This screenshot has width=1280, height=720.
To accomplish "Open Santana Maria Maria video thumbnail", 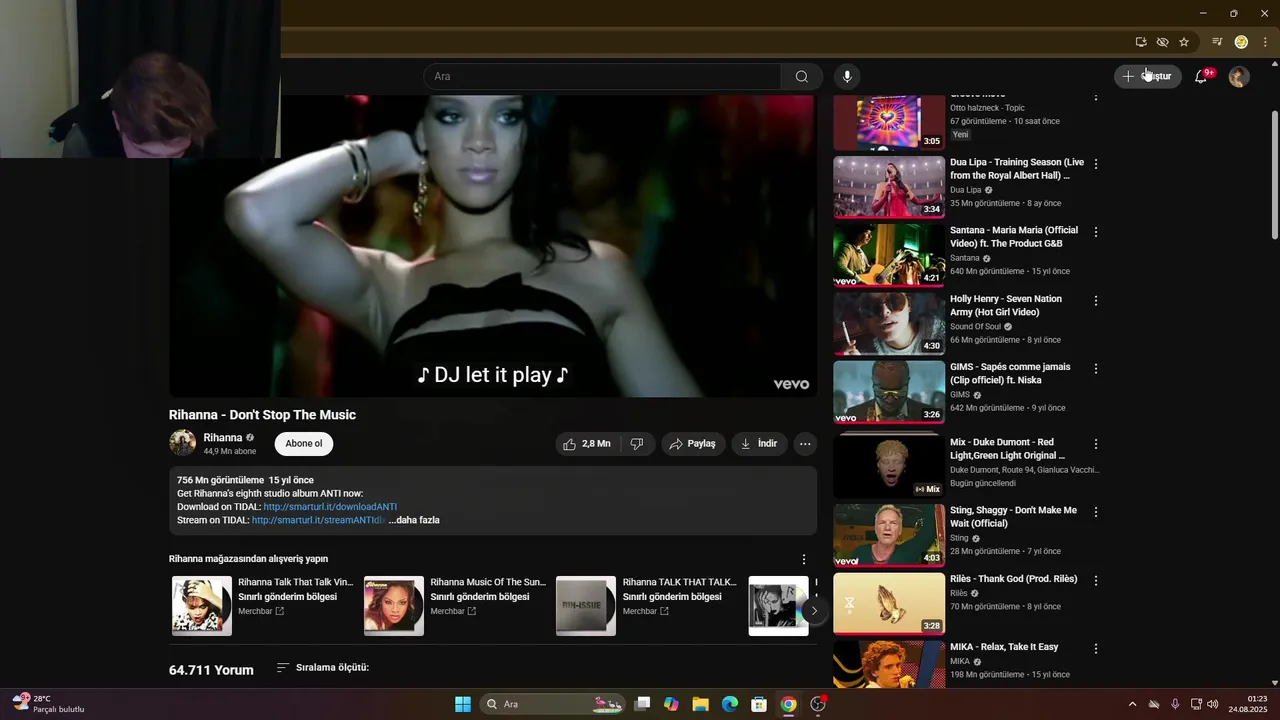I will [x=889, y=255].
